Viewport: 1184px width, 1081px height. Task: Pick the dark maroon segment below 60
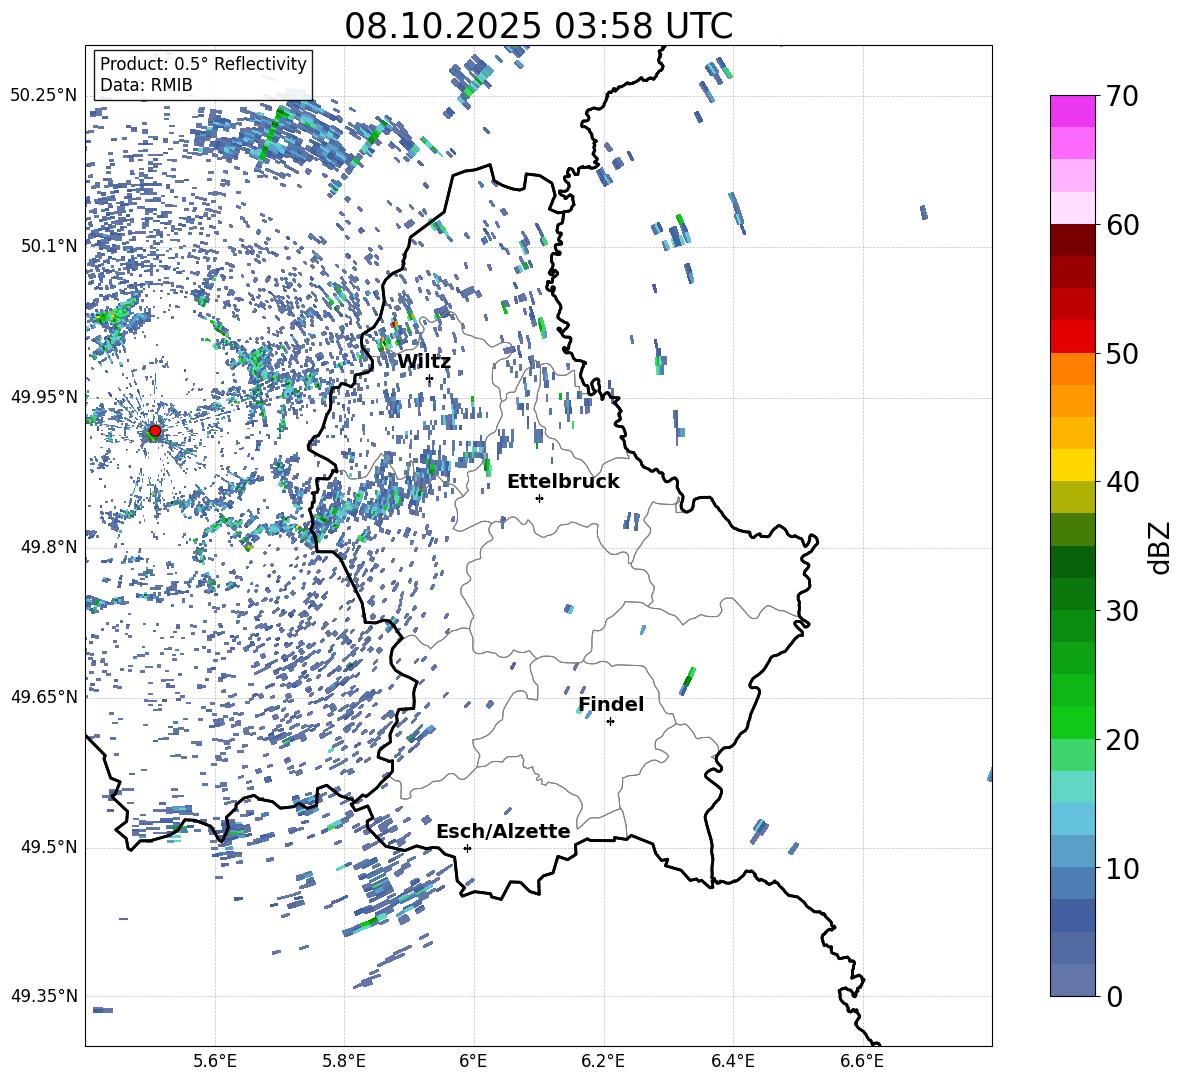coord(1073,240)
